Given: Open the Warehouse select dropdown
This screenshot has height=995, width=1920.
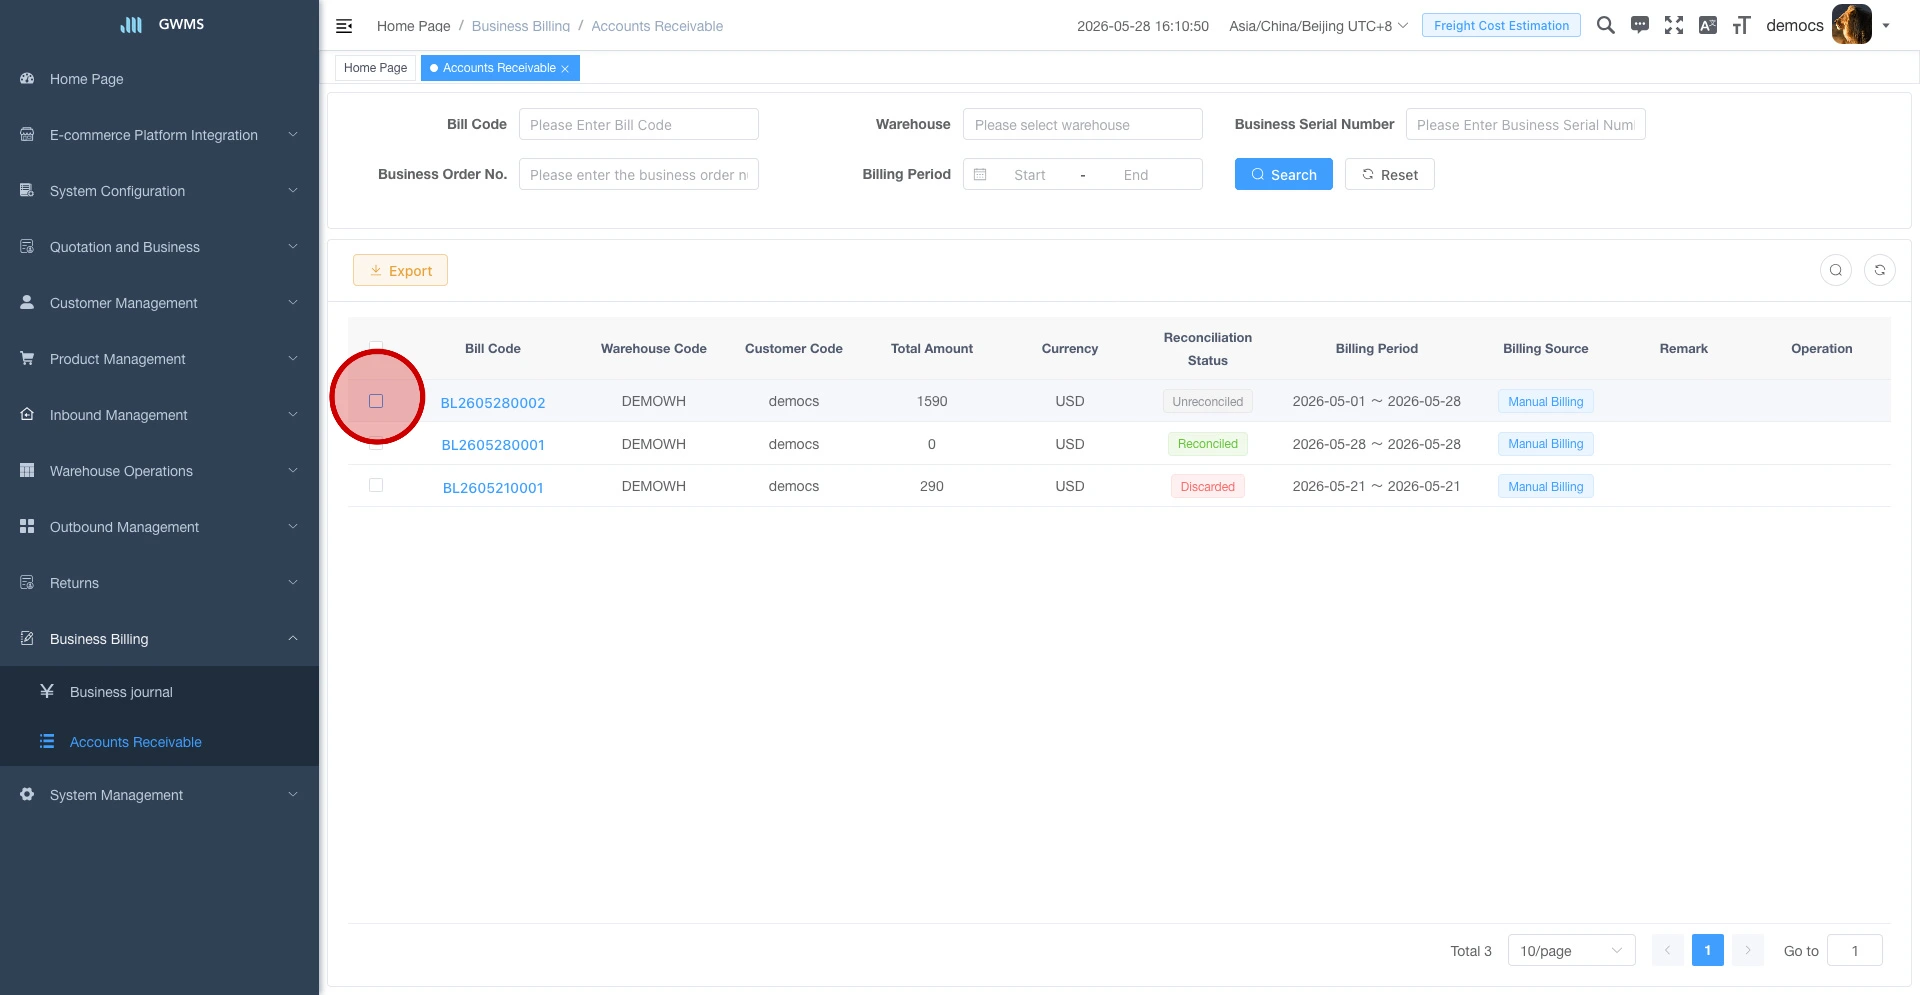Looking at the screenshot, I should coord(1082,124).
